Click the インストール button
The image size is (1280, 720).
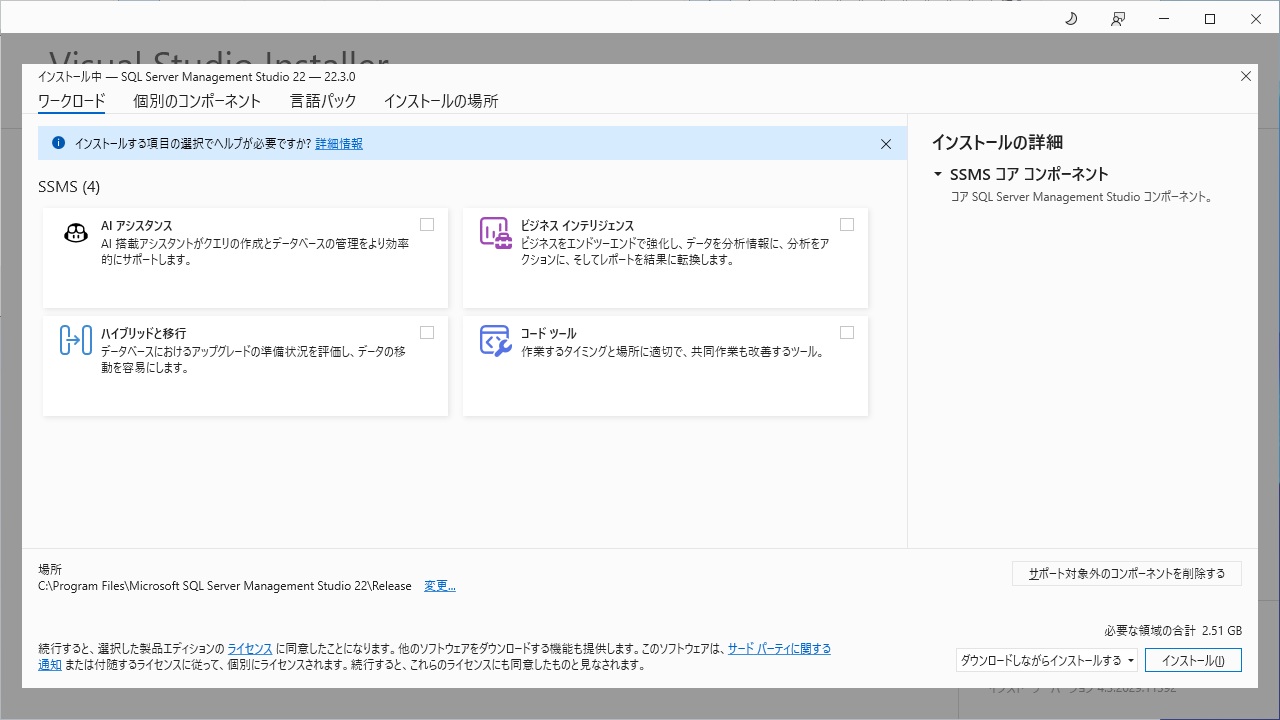click(1193, 660)
